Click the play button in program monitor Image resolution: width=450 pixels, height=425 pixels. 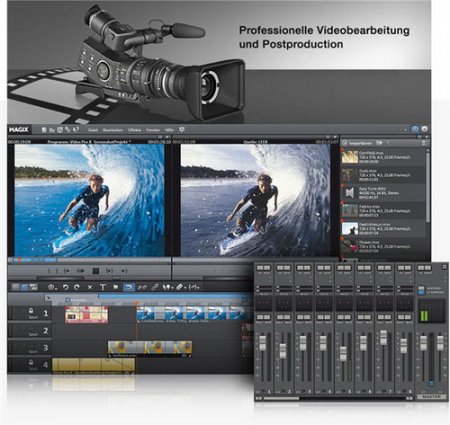(x=81, y=271)
